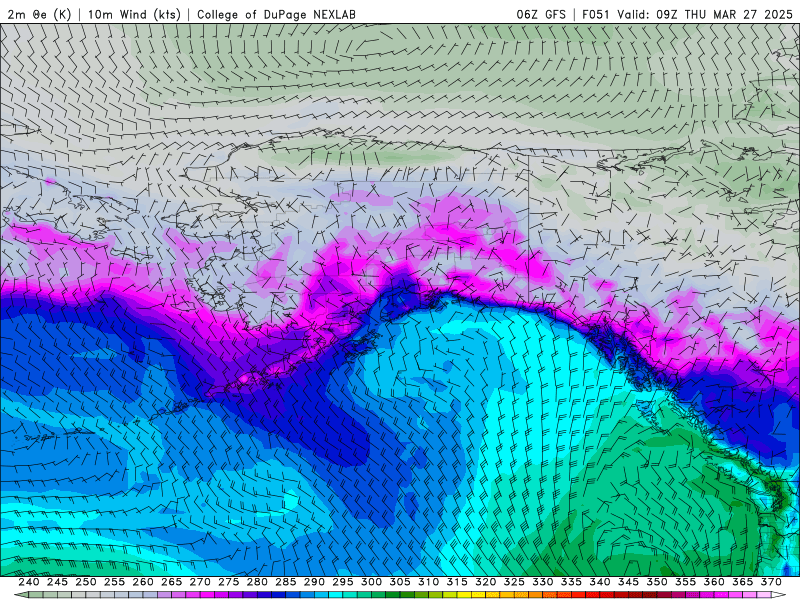This screenshot has width=800, height=600.
Task: Click the 290 value on the color scale
Action: pyautogui.click(x=314, y=582)
